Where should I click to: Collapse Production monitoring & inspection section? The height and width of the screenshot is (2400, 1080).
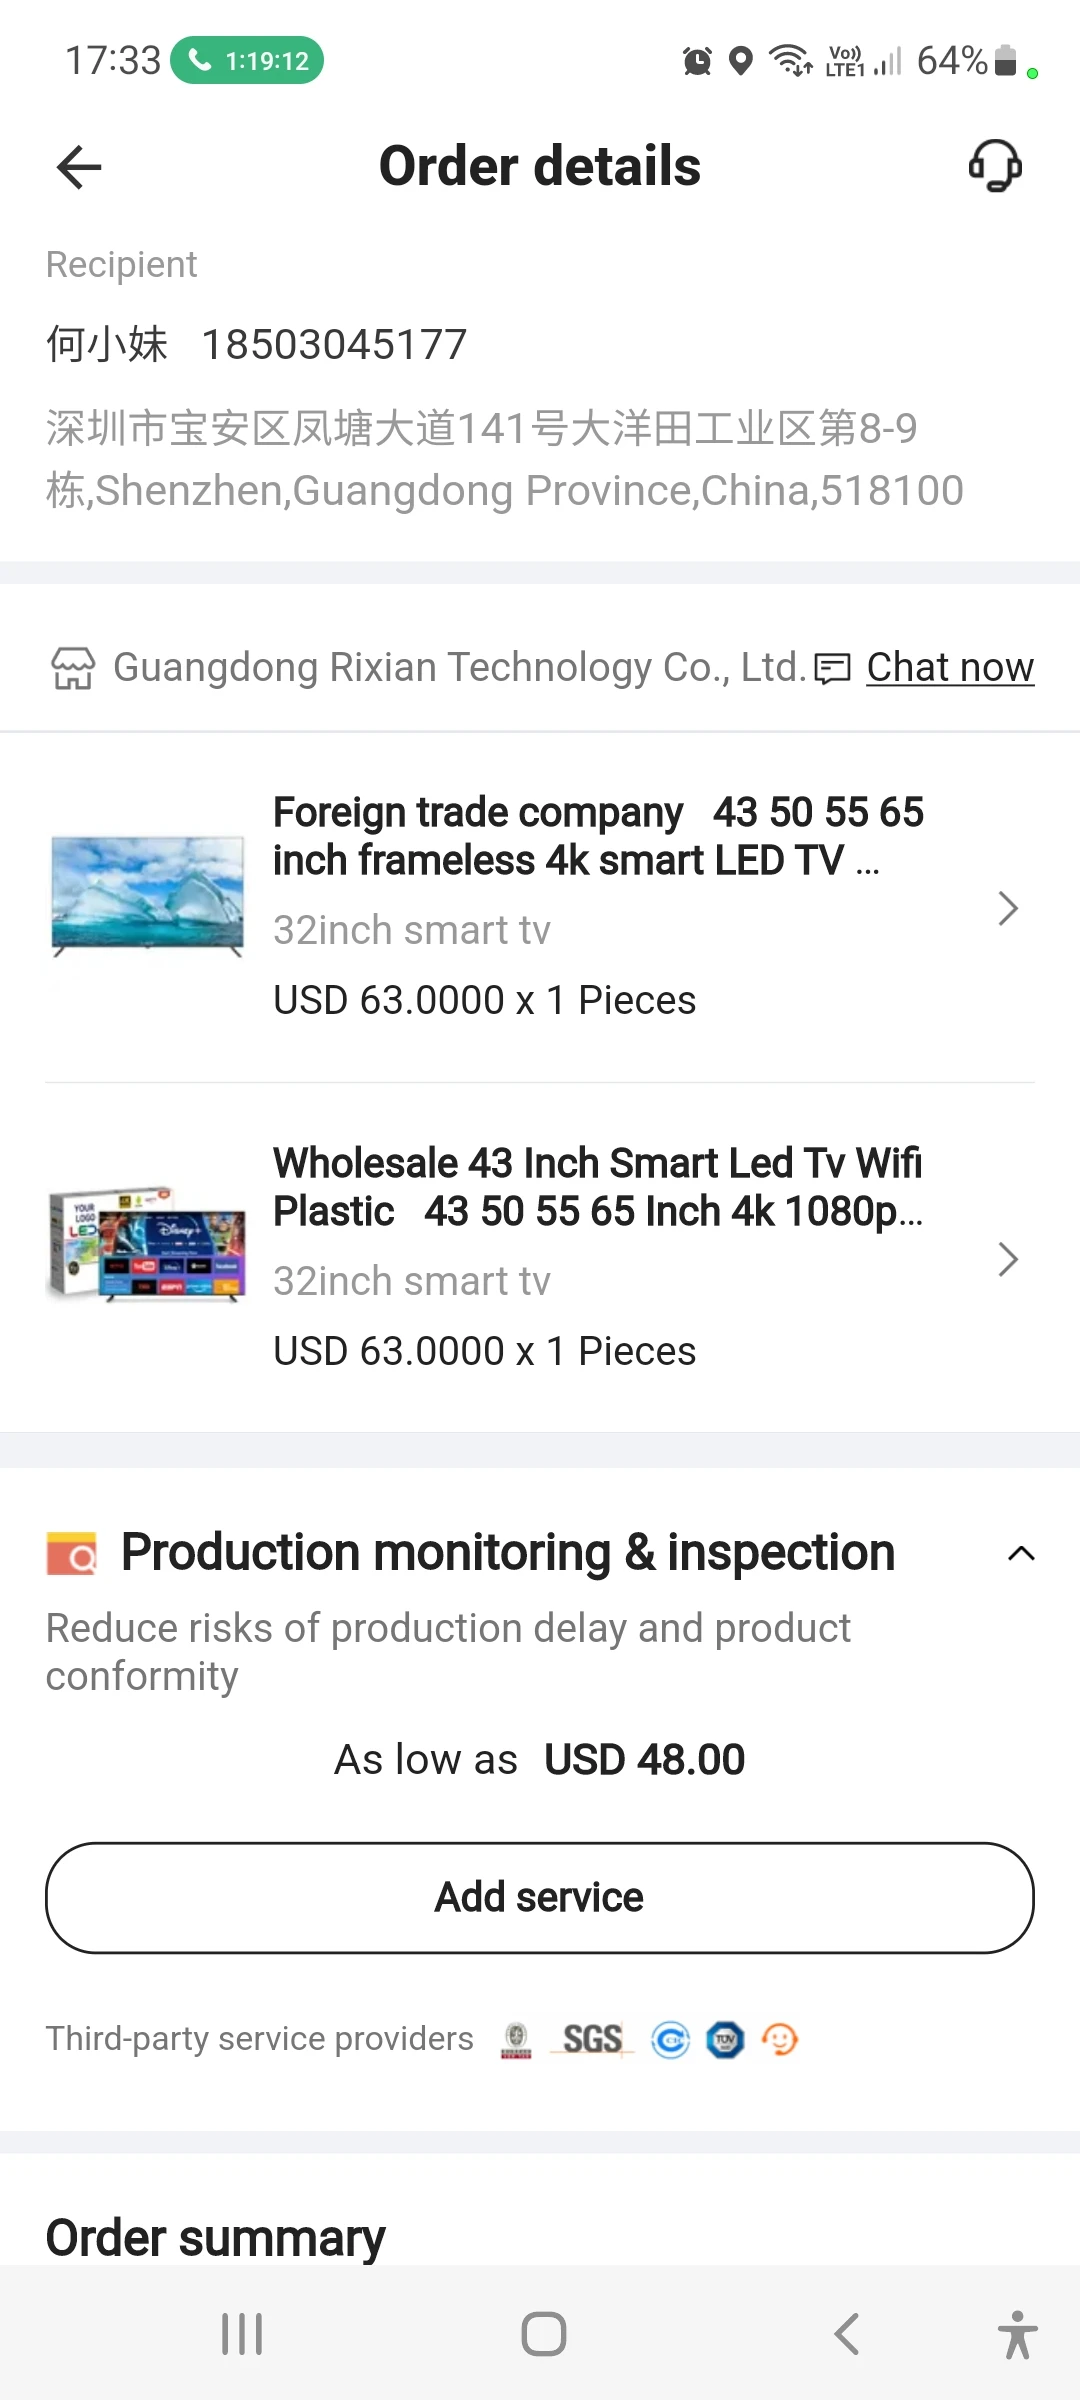pos(1021,1554)
